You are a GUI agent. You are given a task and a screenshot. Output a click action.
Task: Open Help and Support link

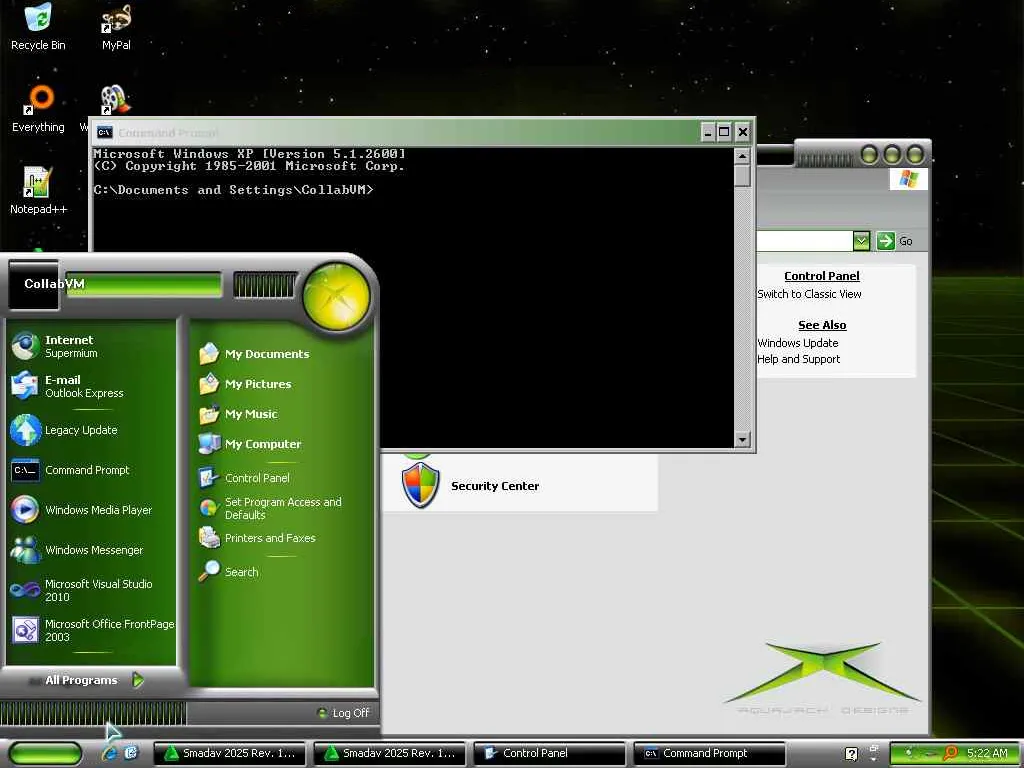(799, 359)
